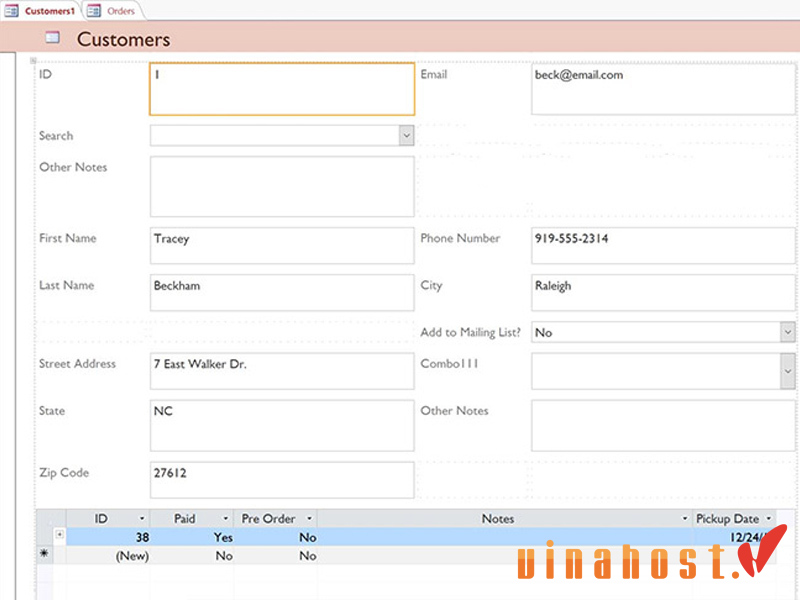Click the Pre Order cell in order 38 row

276,537
